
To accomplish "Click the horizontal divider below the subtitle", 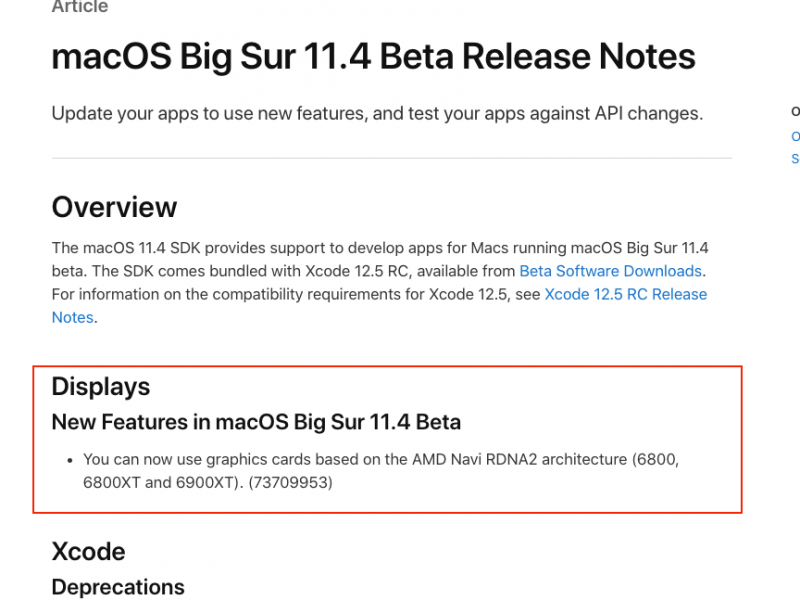I will pos(391,158).
